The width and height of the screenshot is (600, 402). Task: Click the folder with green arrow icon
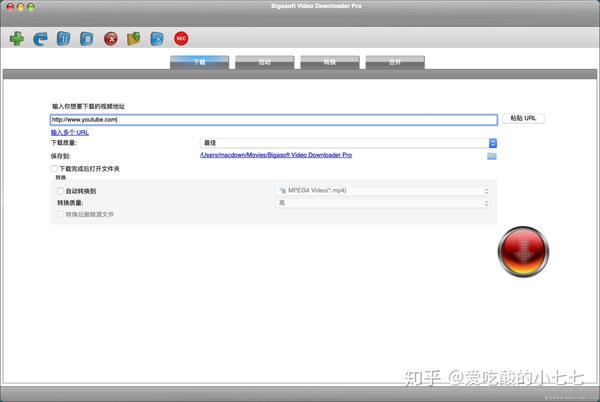[x=134, y=39]
